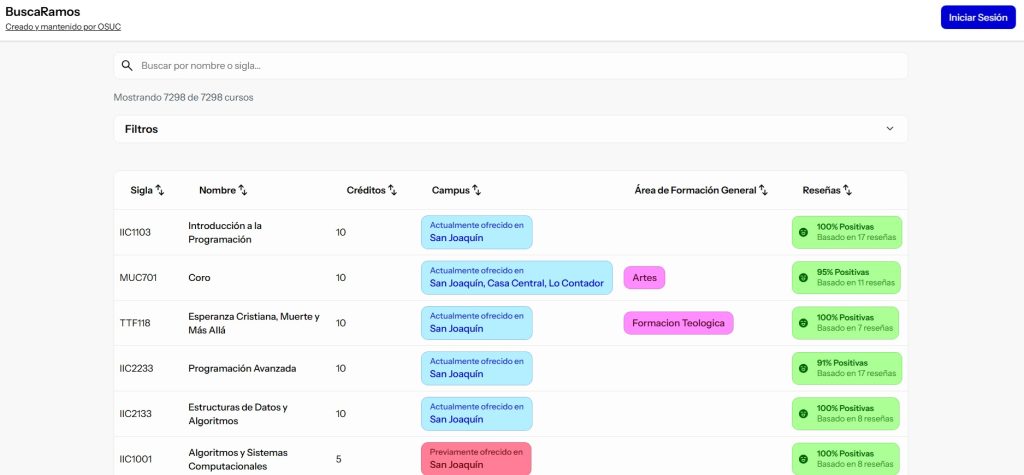
Task: Focus the course search input field
Action: pyautogui.click(x=520, y=66)
